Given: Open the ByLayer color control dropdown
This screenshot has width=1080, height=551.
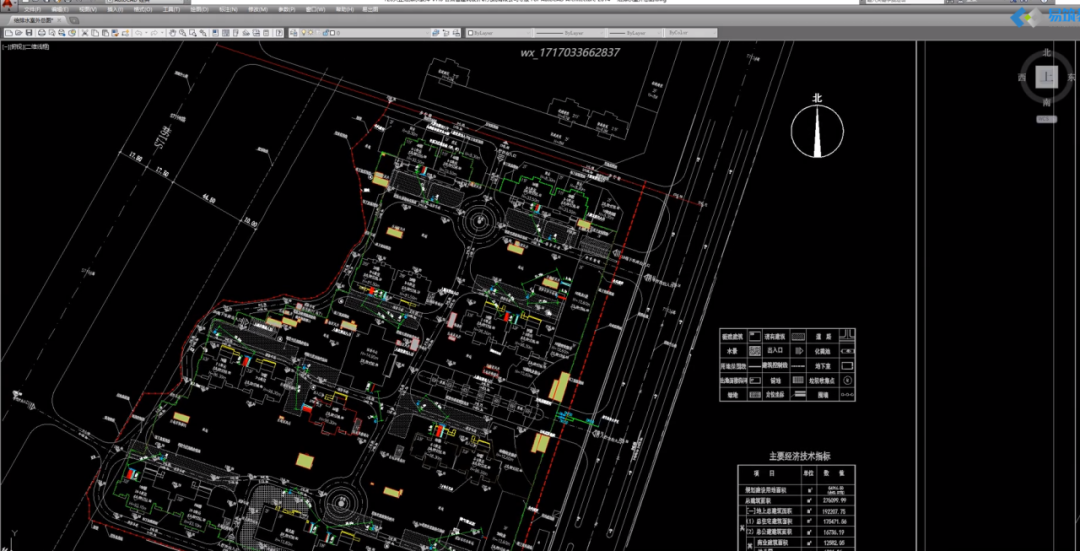Looking at the screenshot, I should [499, 33].
